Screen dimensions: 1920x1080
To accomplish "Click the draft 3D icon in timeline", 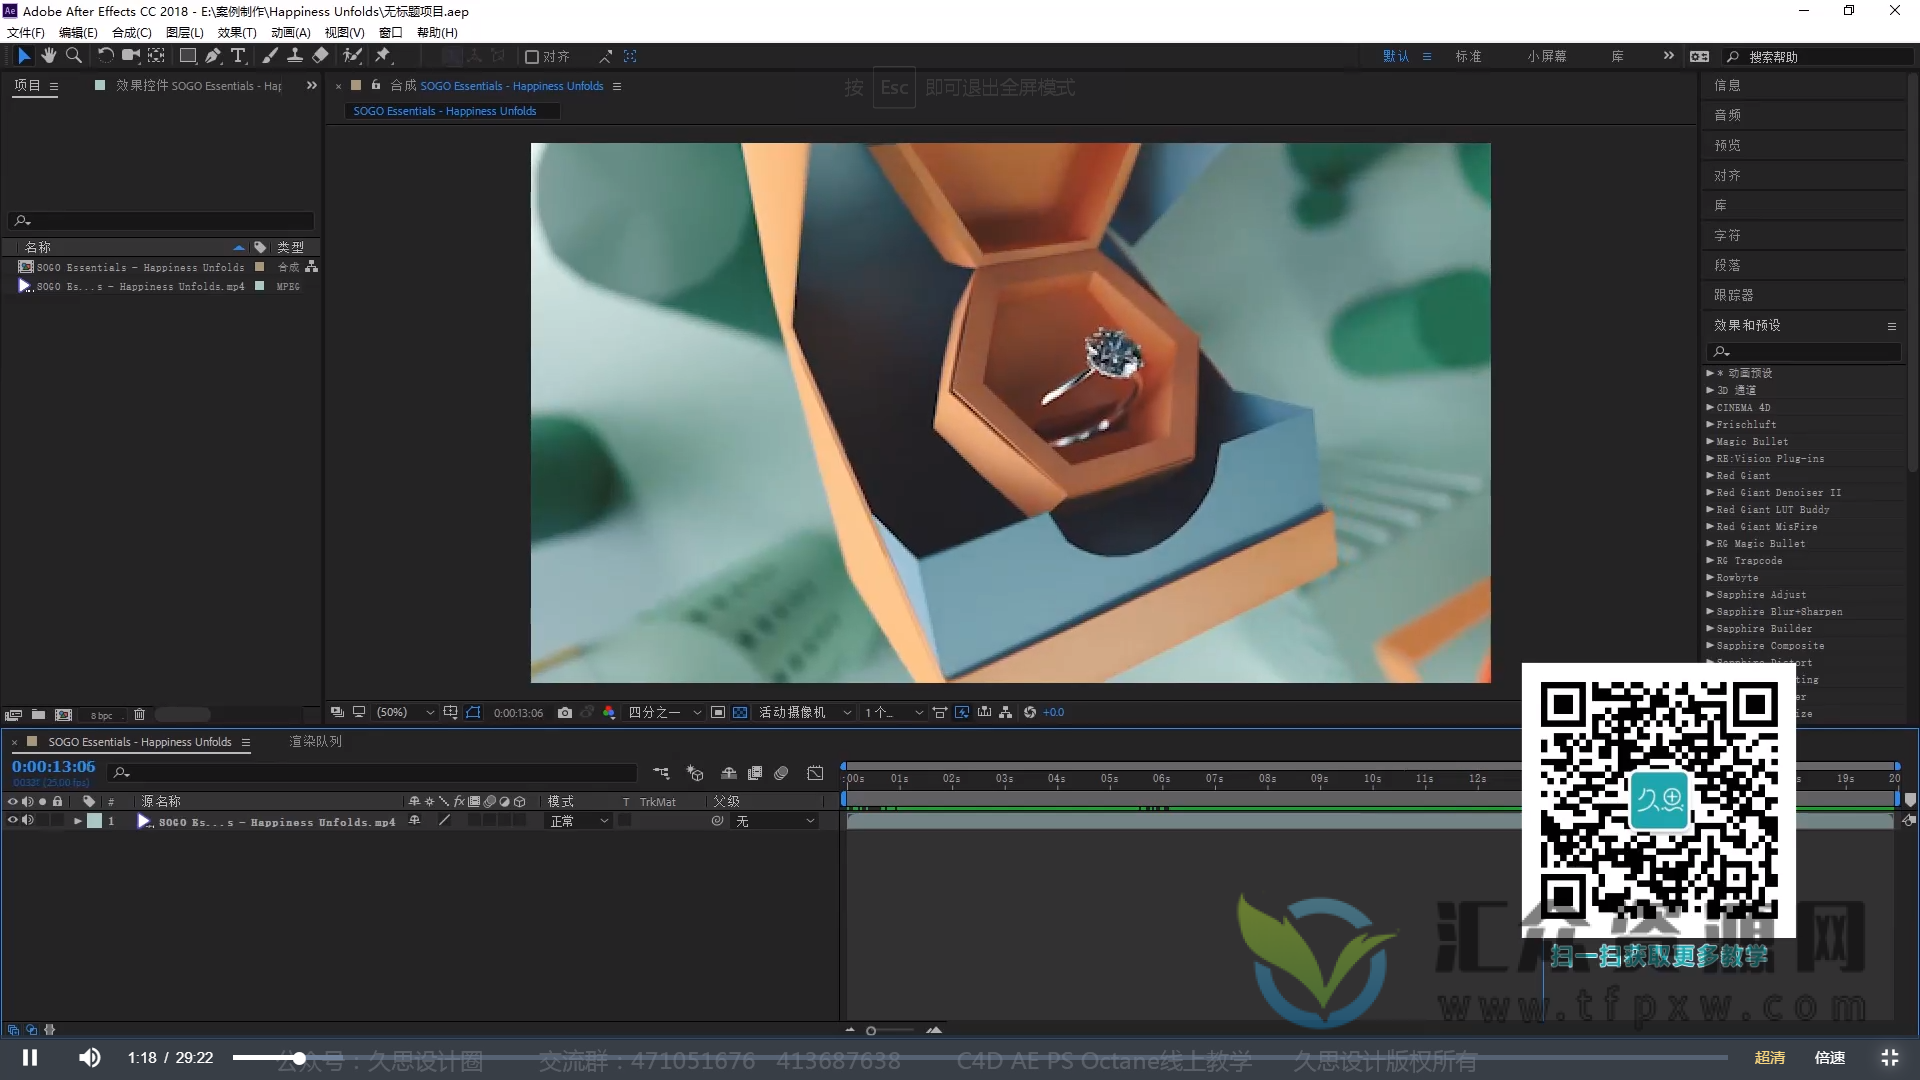I will [x=695, y=772].
